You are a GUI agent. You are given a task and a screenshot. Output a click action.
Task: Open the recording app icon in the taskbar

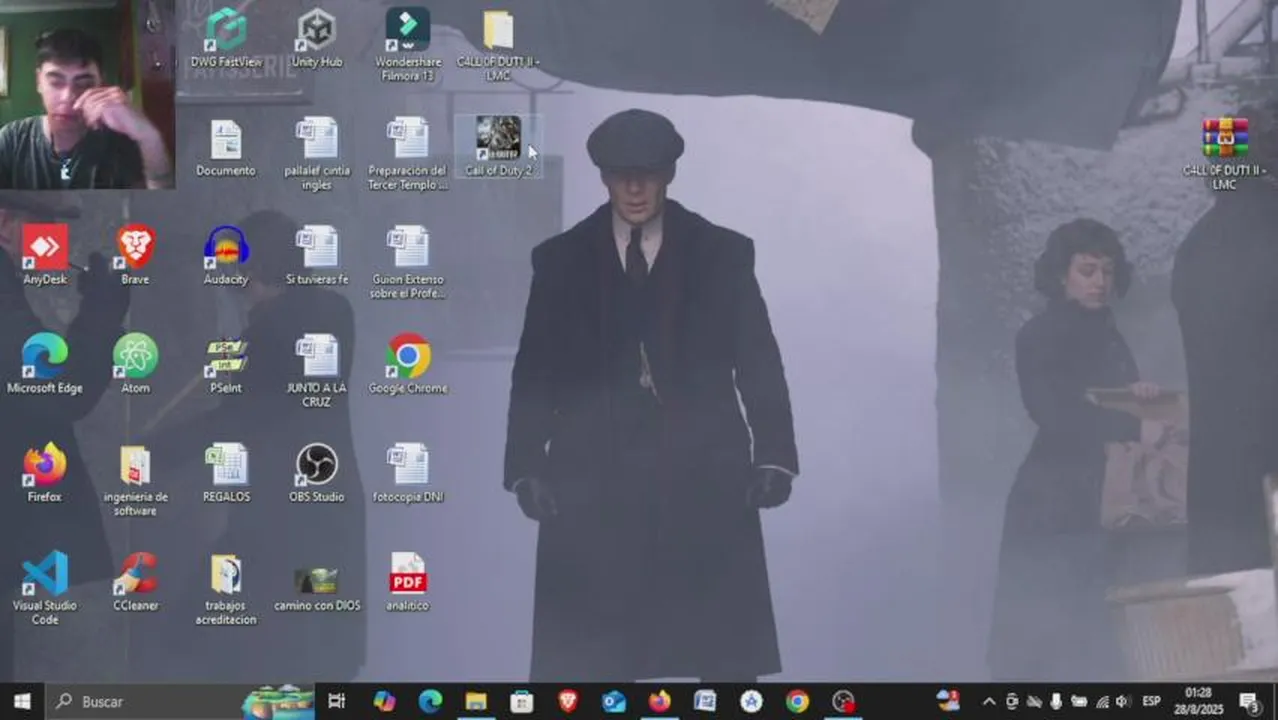843,701
